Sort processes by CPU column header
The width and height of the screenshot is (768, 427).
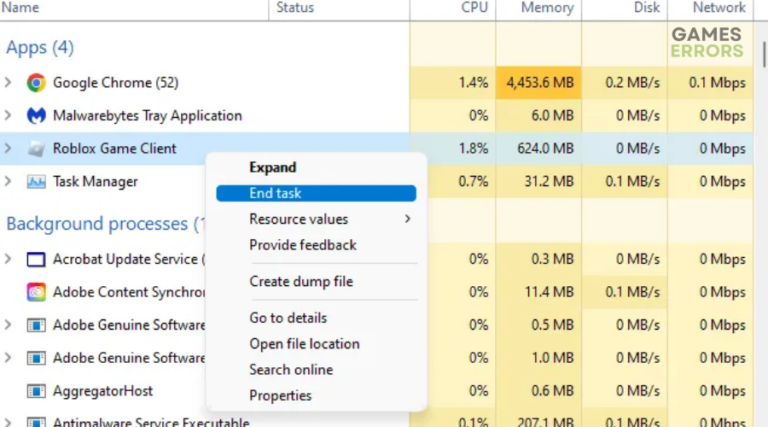click(x=474, y=8)
